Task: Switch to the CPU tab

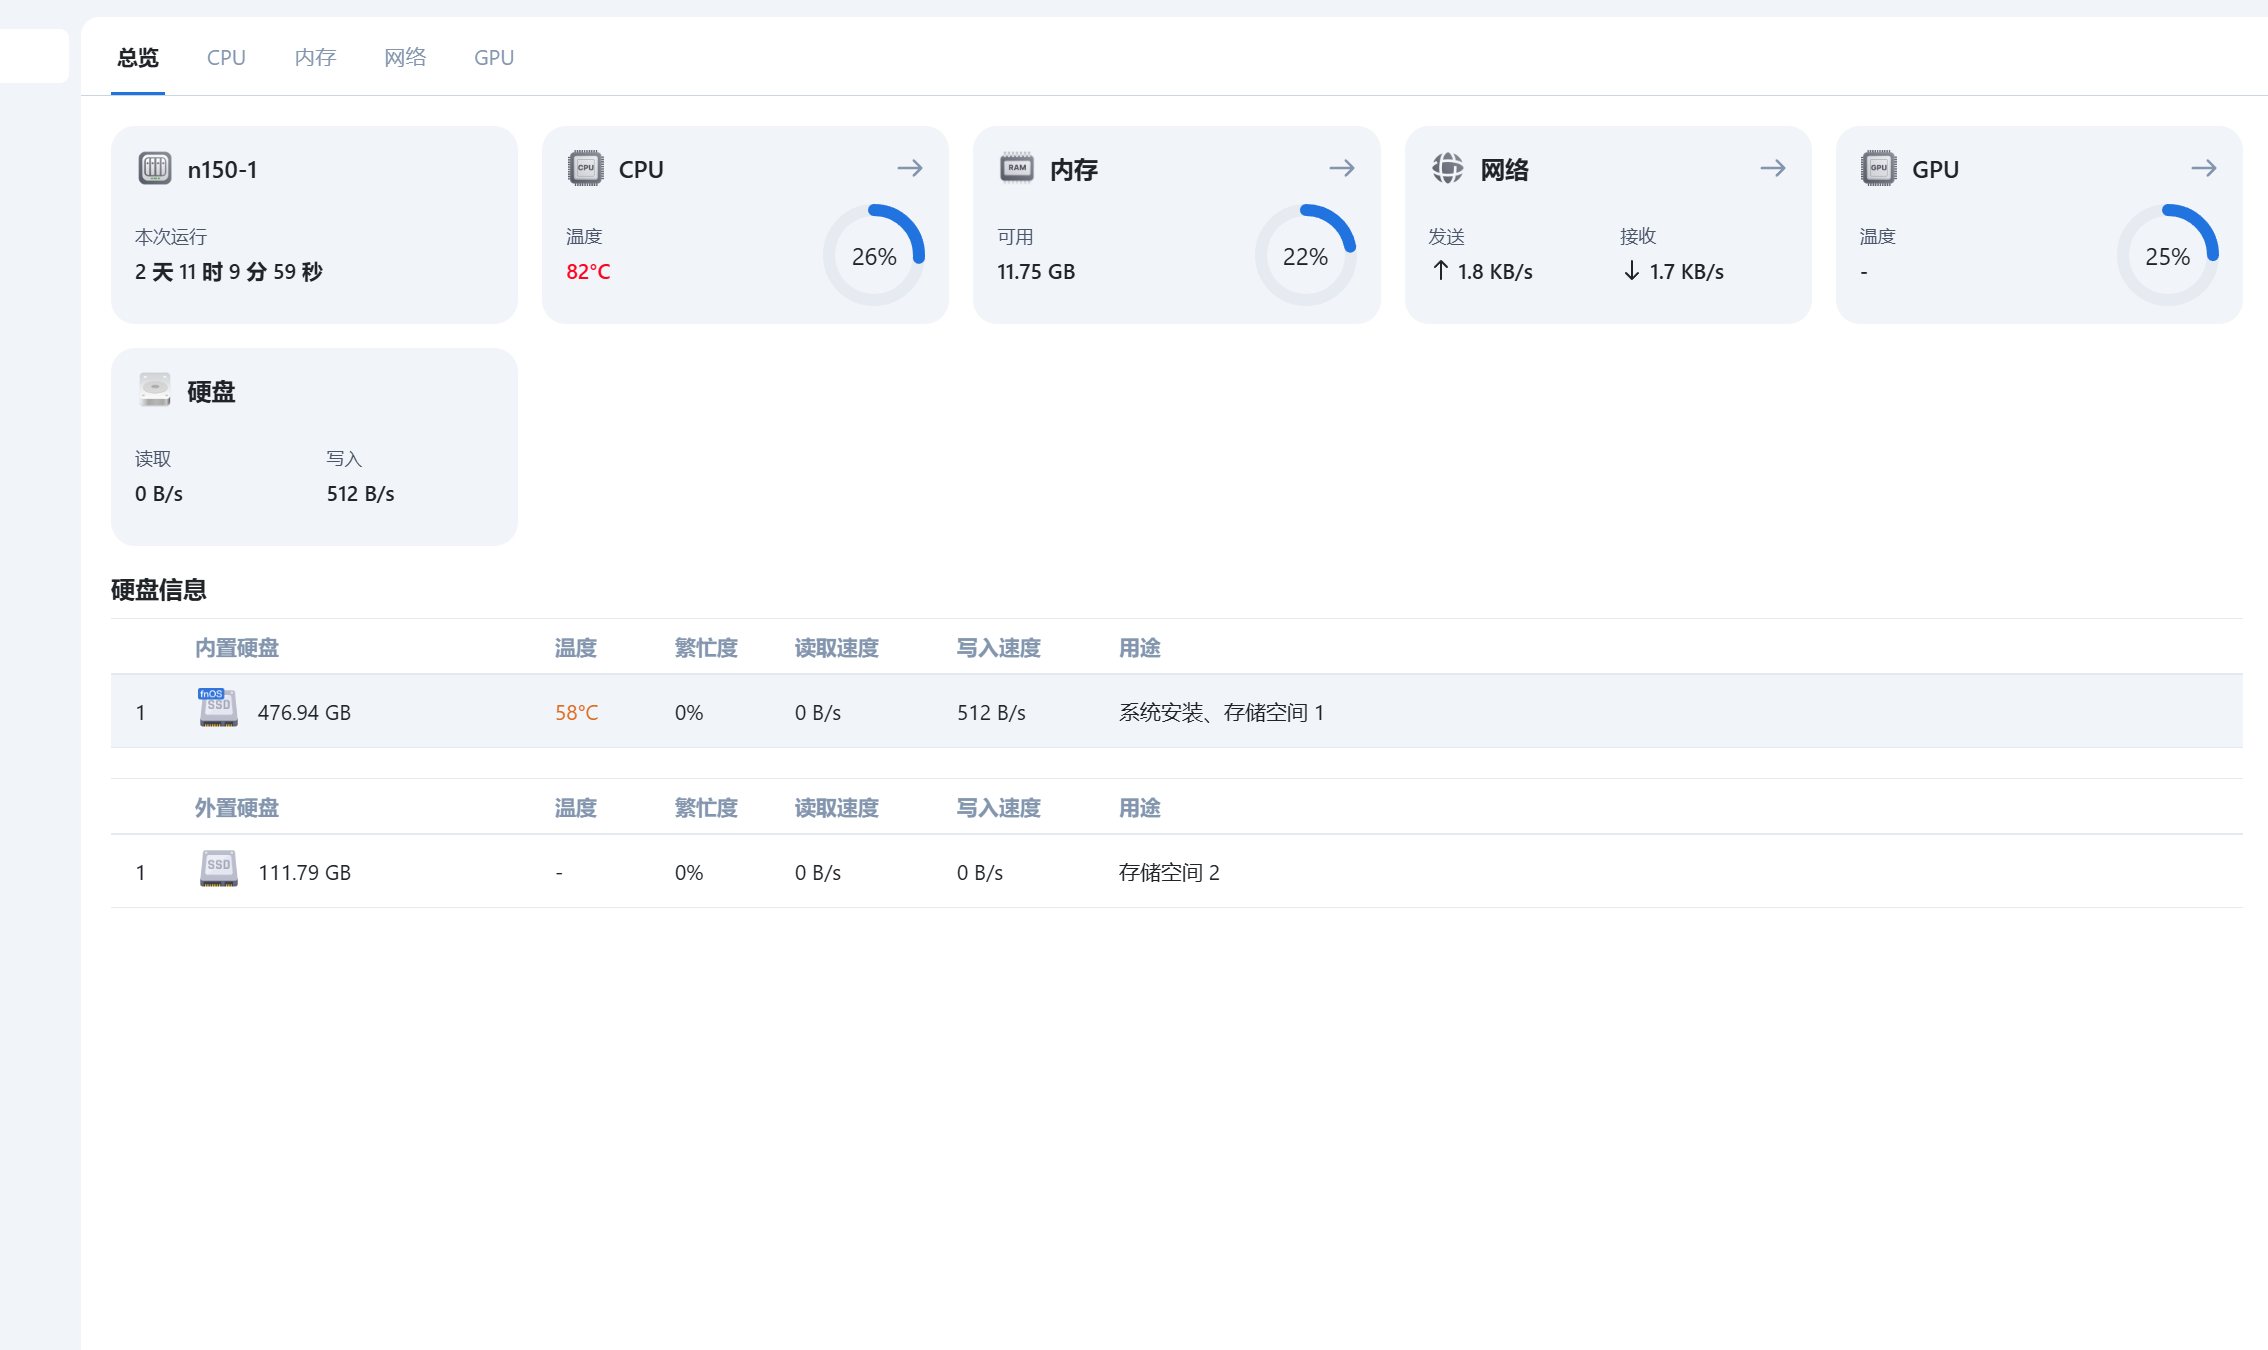Action: 226,57
